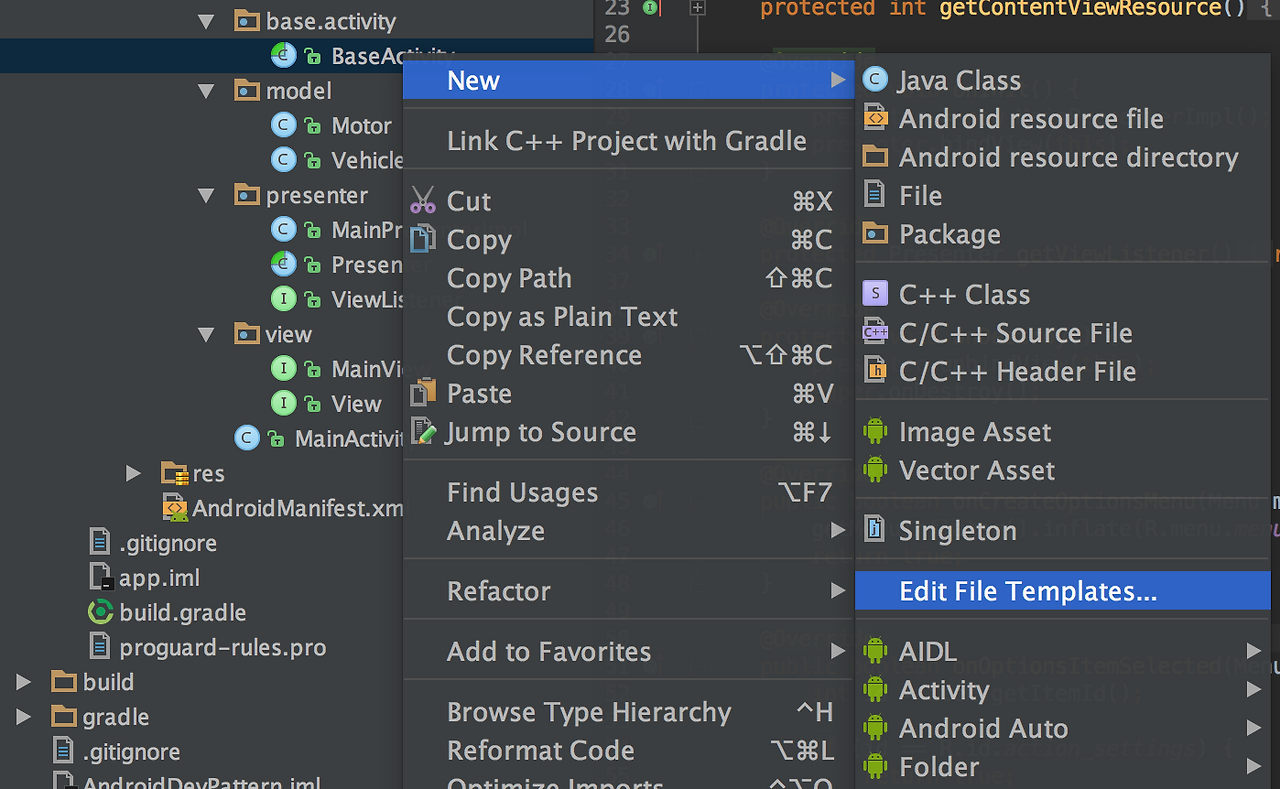Click the Java Class icon in submenu
The height and width of the screenshot is (789, 1280).
coord(875,80)
